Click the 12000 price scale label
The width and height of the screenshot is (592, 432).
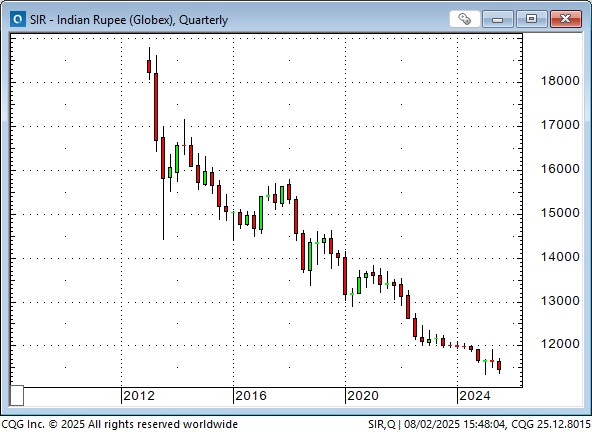point(560,344)
